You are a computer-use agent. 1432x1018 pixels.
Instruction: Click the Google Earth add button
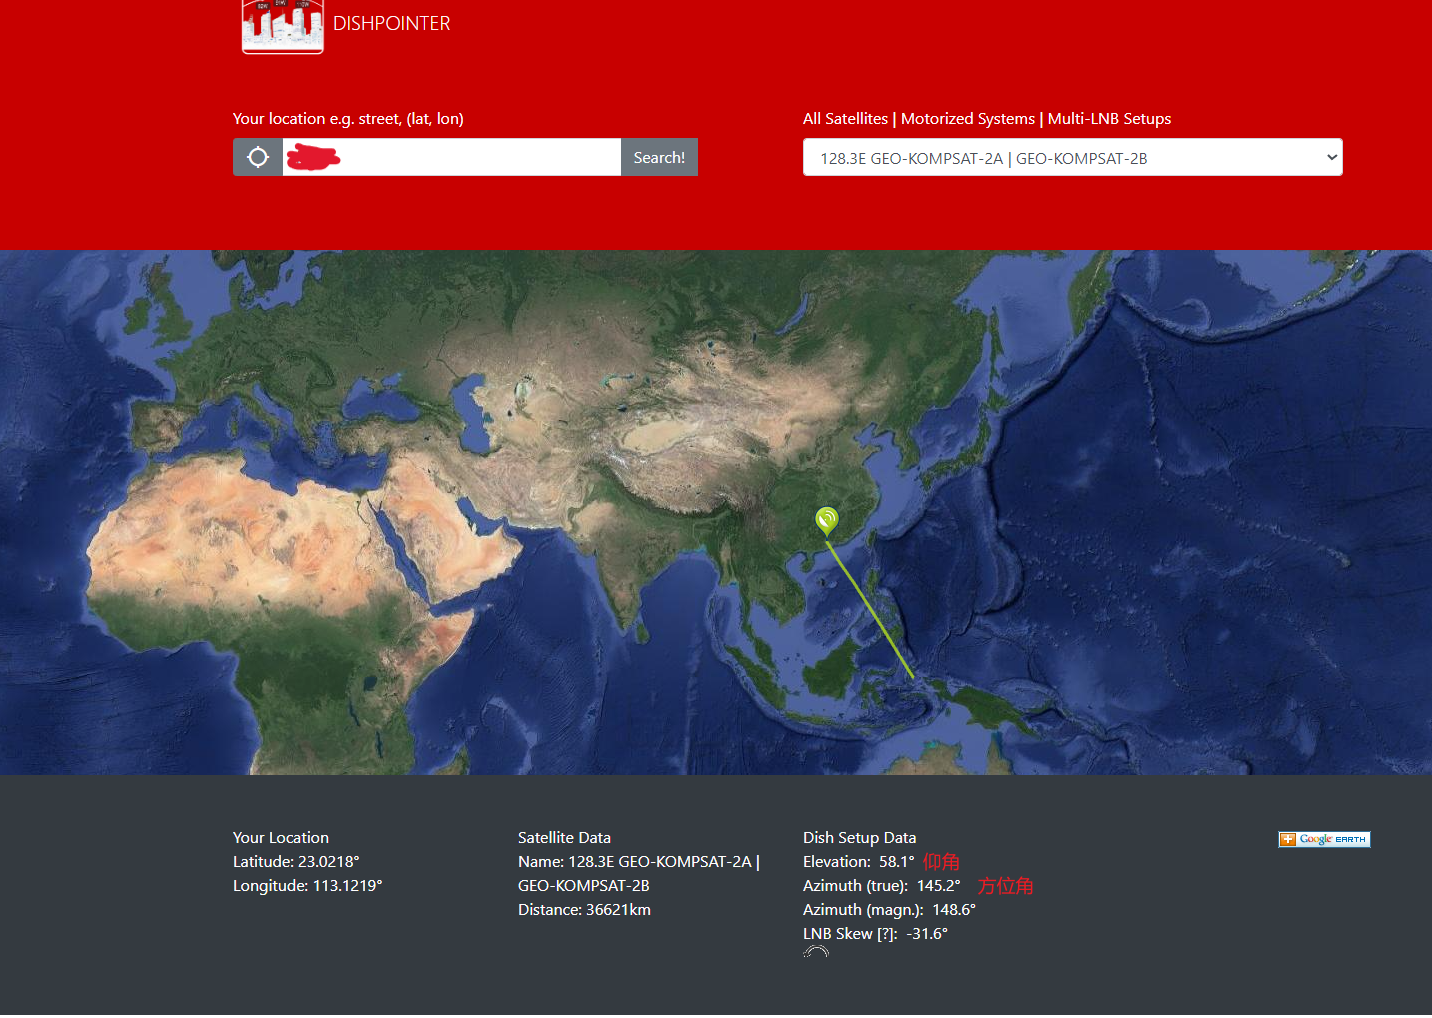[x=1324, y=839]
